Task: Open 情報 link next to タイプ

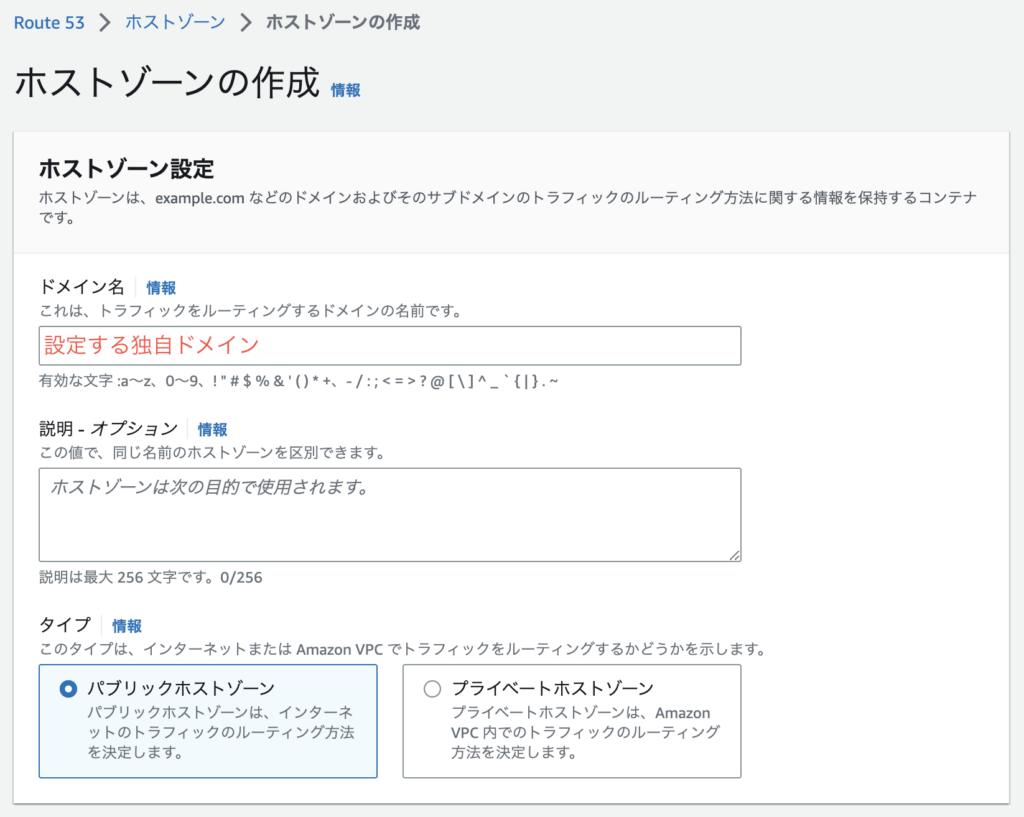Action: [x=127, y=626]
